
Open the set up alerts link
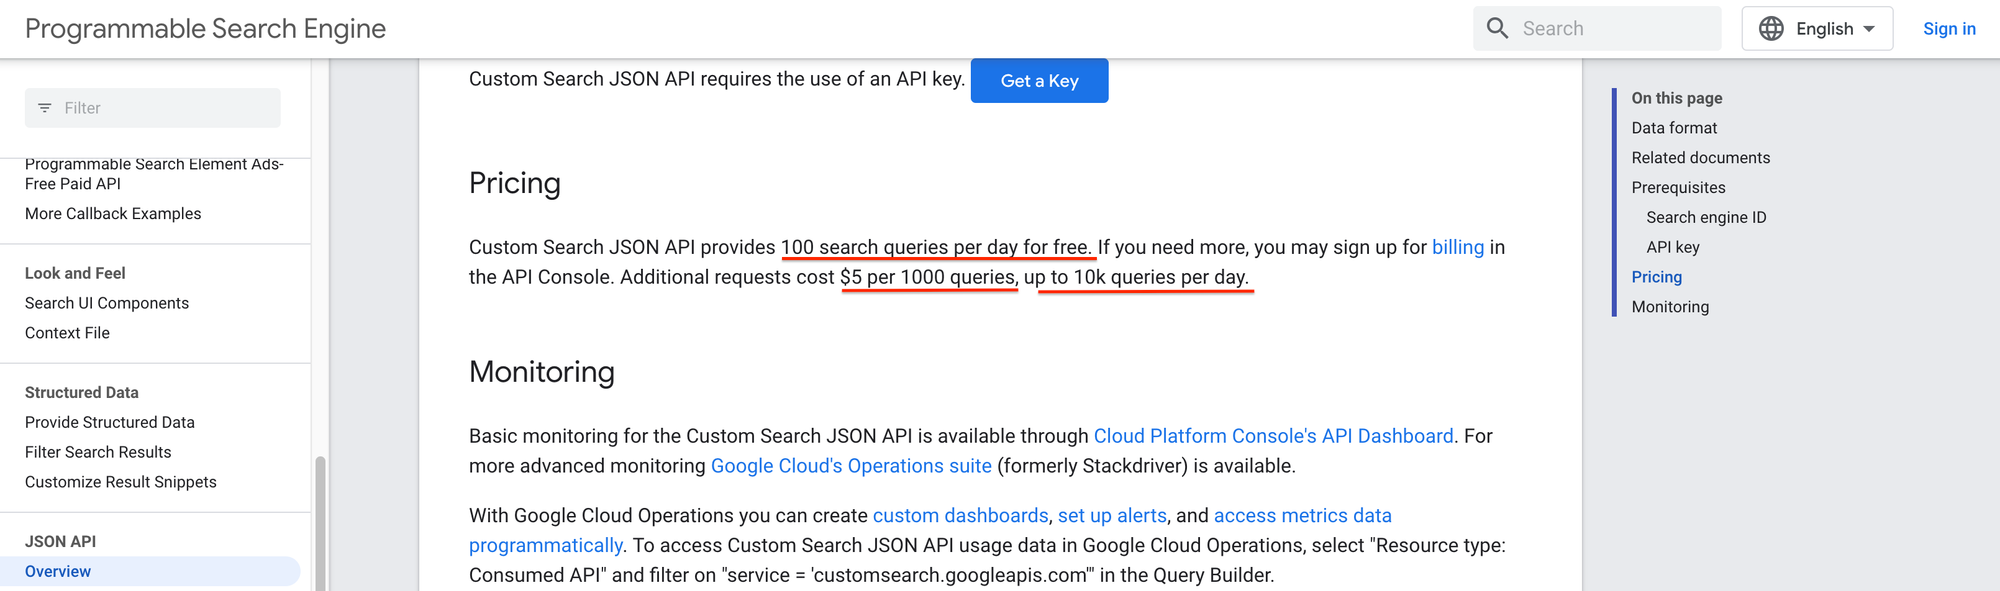point(1112,515)
